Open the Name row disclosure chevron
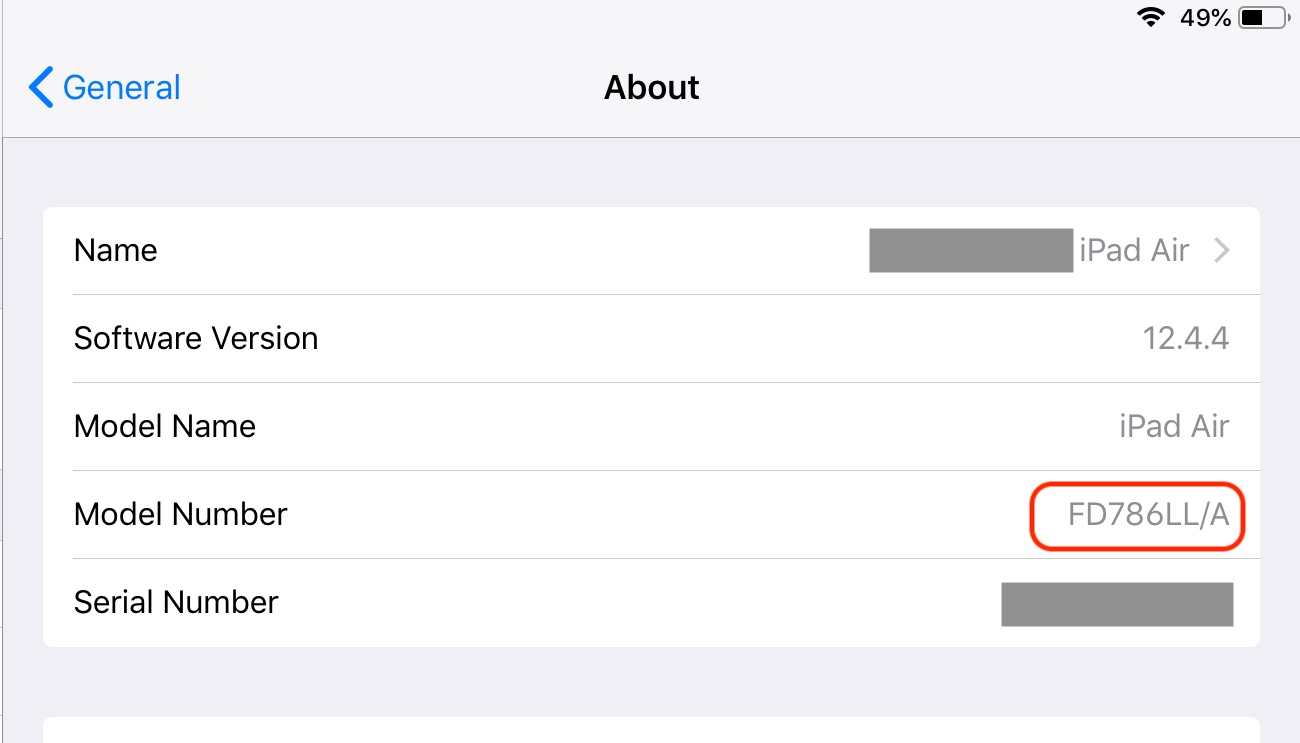The image size is (1300, 743). (x=1221, y=251)
